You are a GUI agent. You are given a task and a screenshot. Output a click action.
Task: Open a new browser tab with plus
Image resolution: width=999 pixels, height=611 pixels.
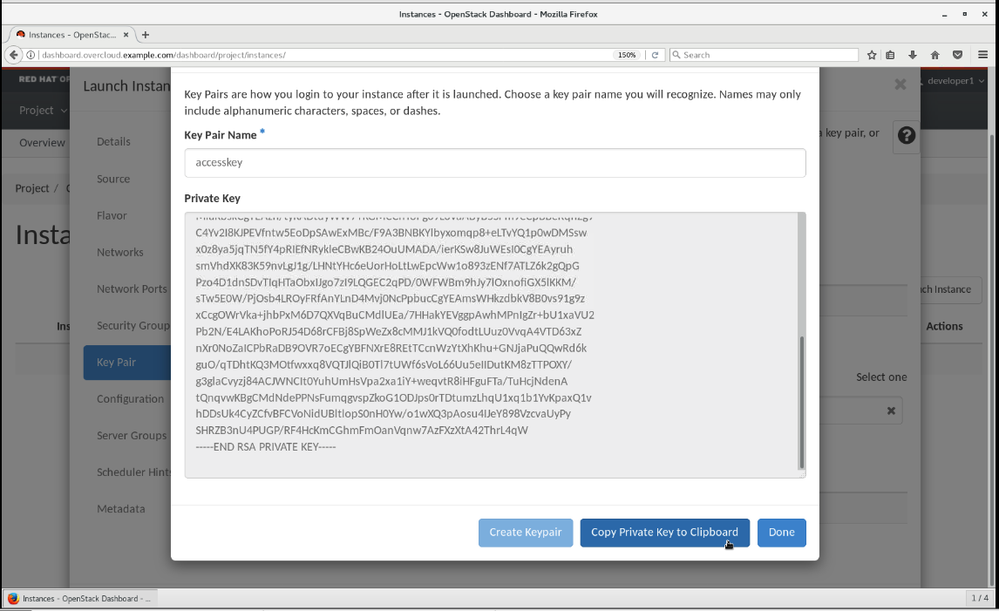click(x=146, y=35)
